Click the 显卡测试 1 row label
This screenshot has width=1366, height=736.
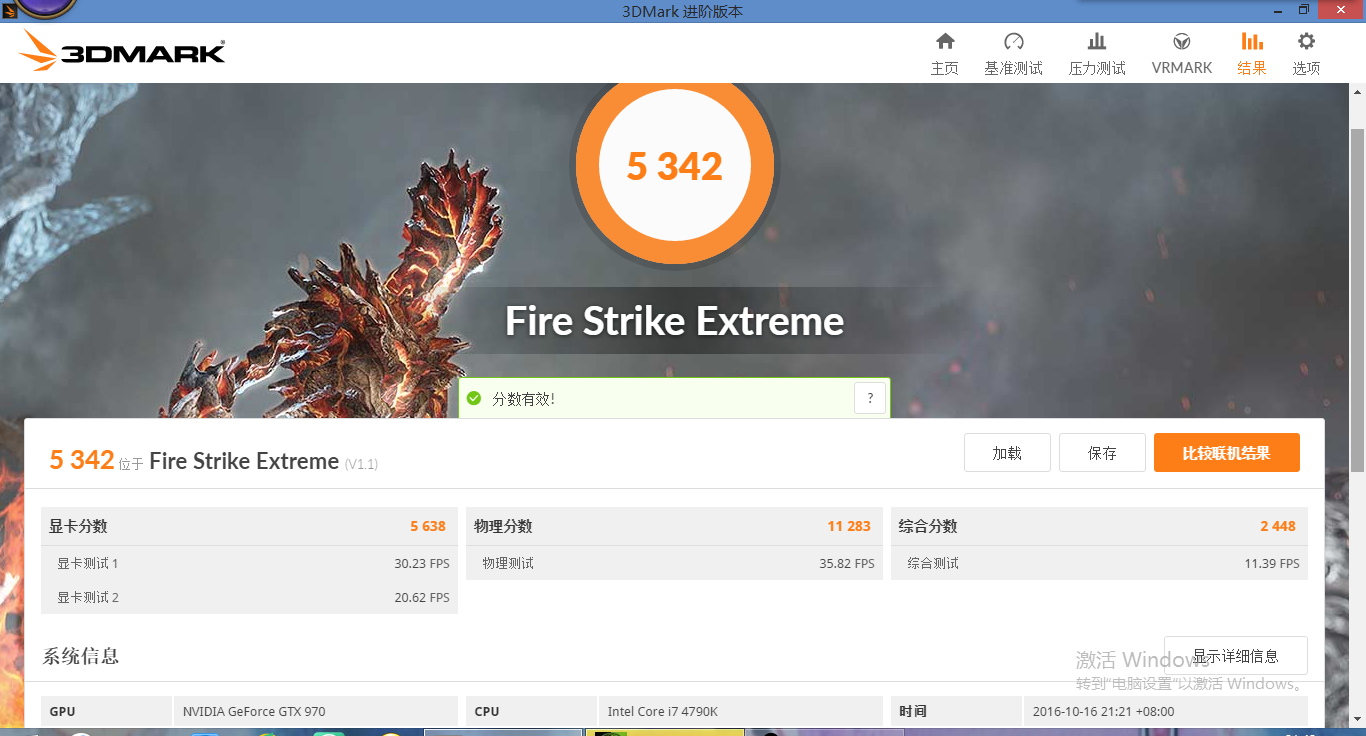click(x=88, y=563)
